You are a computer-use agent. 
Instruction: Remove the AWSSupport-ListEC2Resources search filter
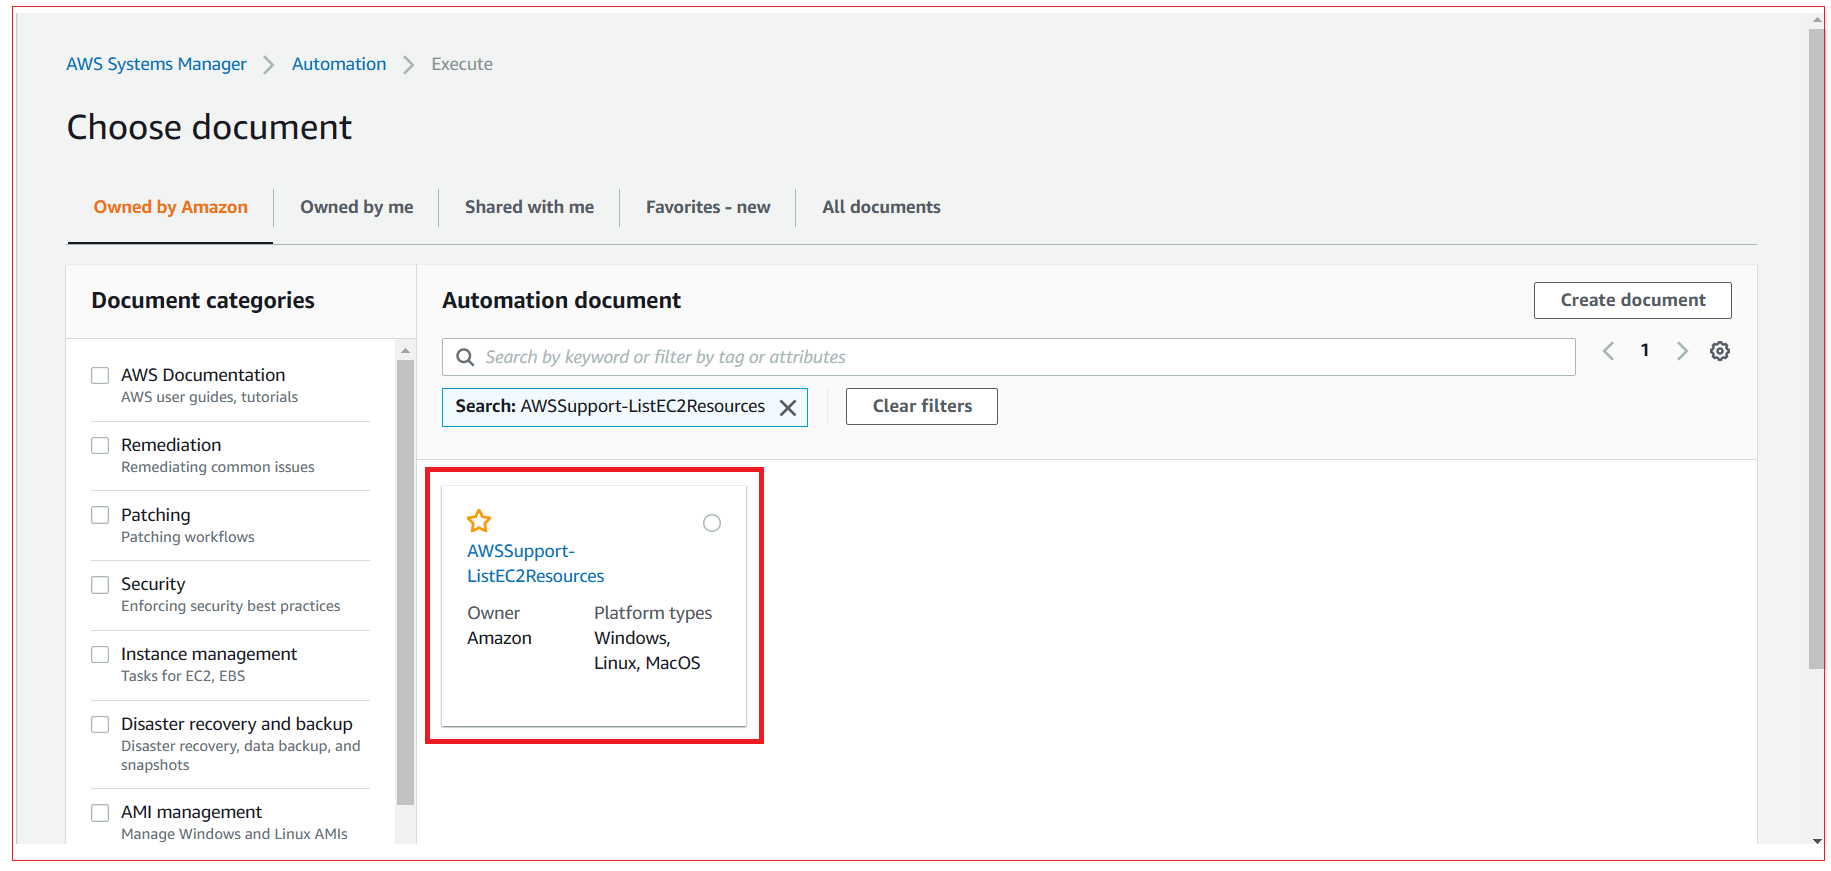point(788,407)
